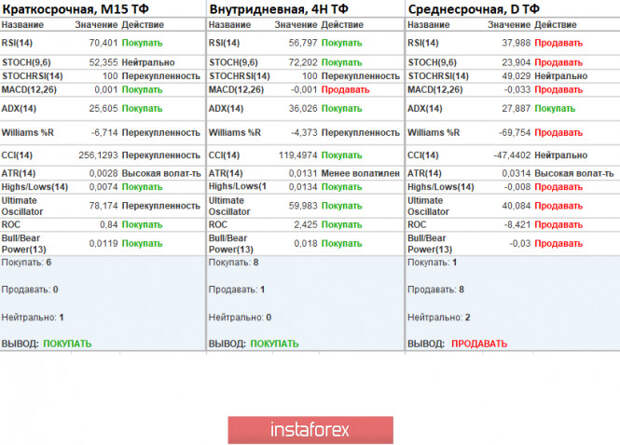The image size is (620, 445).
Task: Select the RSI value 56,797
Action: pyautogui.click(x=303, y=43)
